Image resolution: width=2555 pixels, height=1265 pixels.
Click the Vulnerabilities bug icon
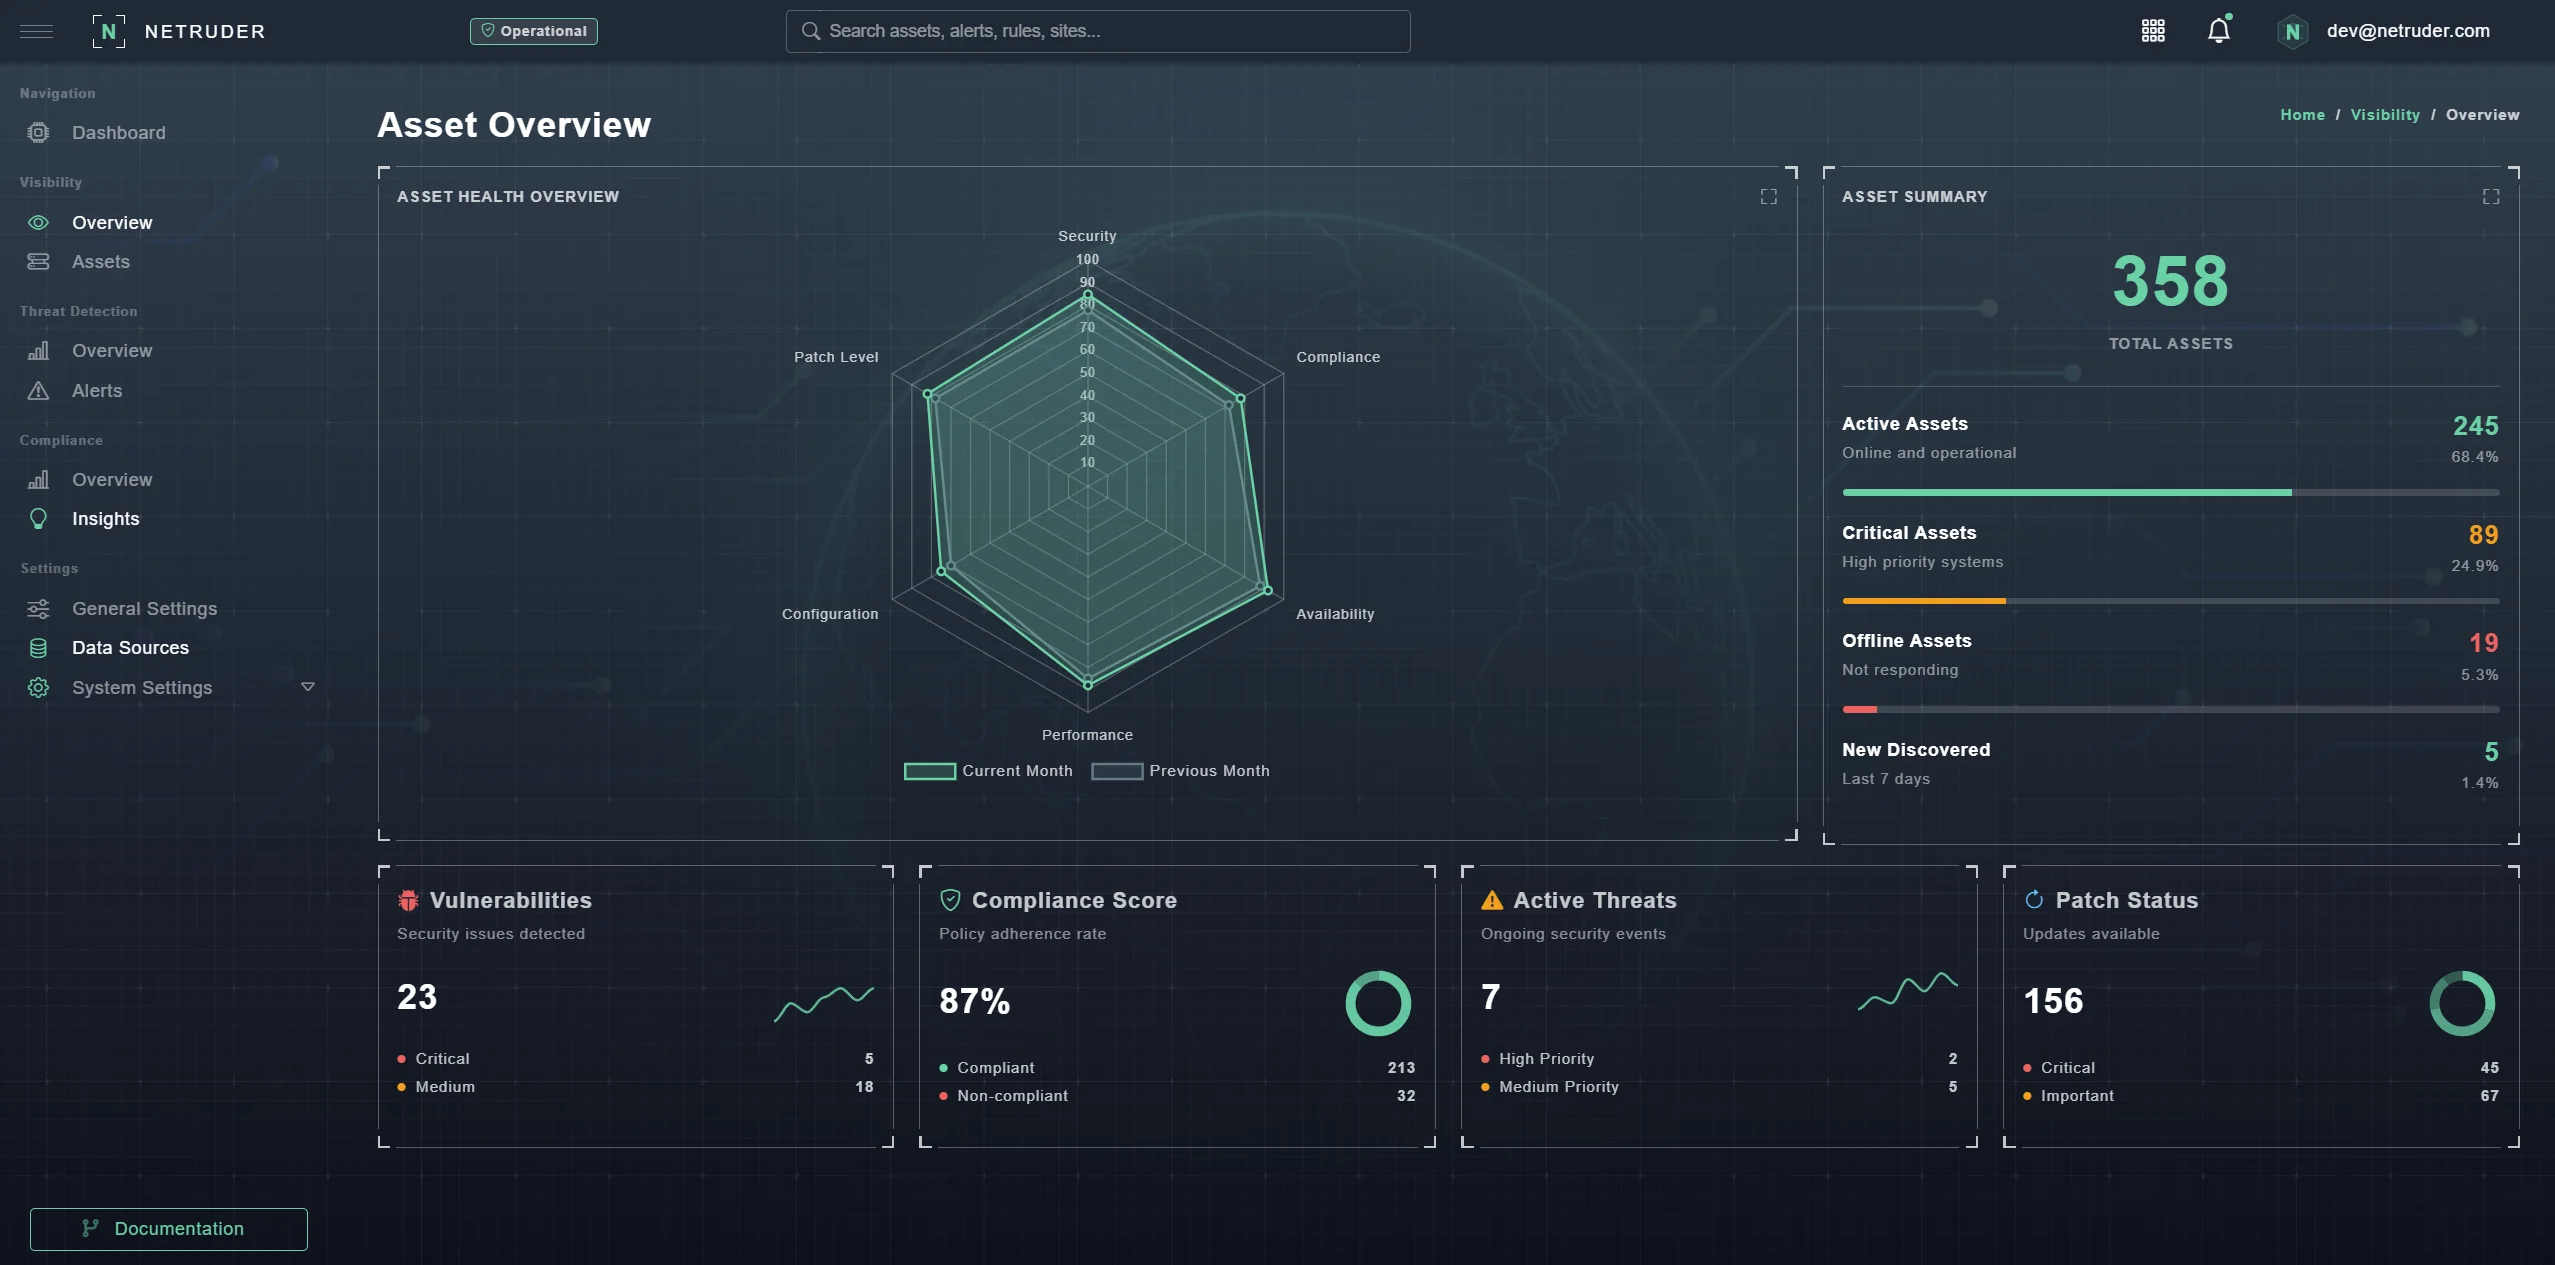click(x=408, y=900)
